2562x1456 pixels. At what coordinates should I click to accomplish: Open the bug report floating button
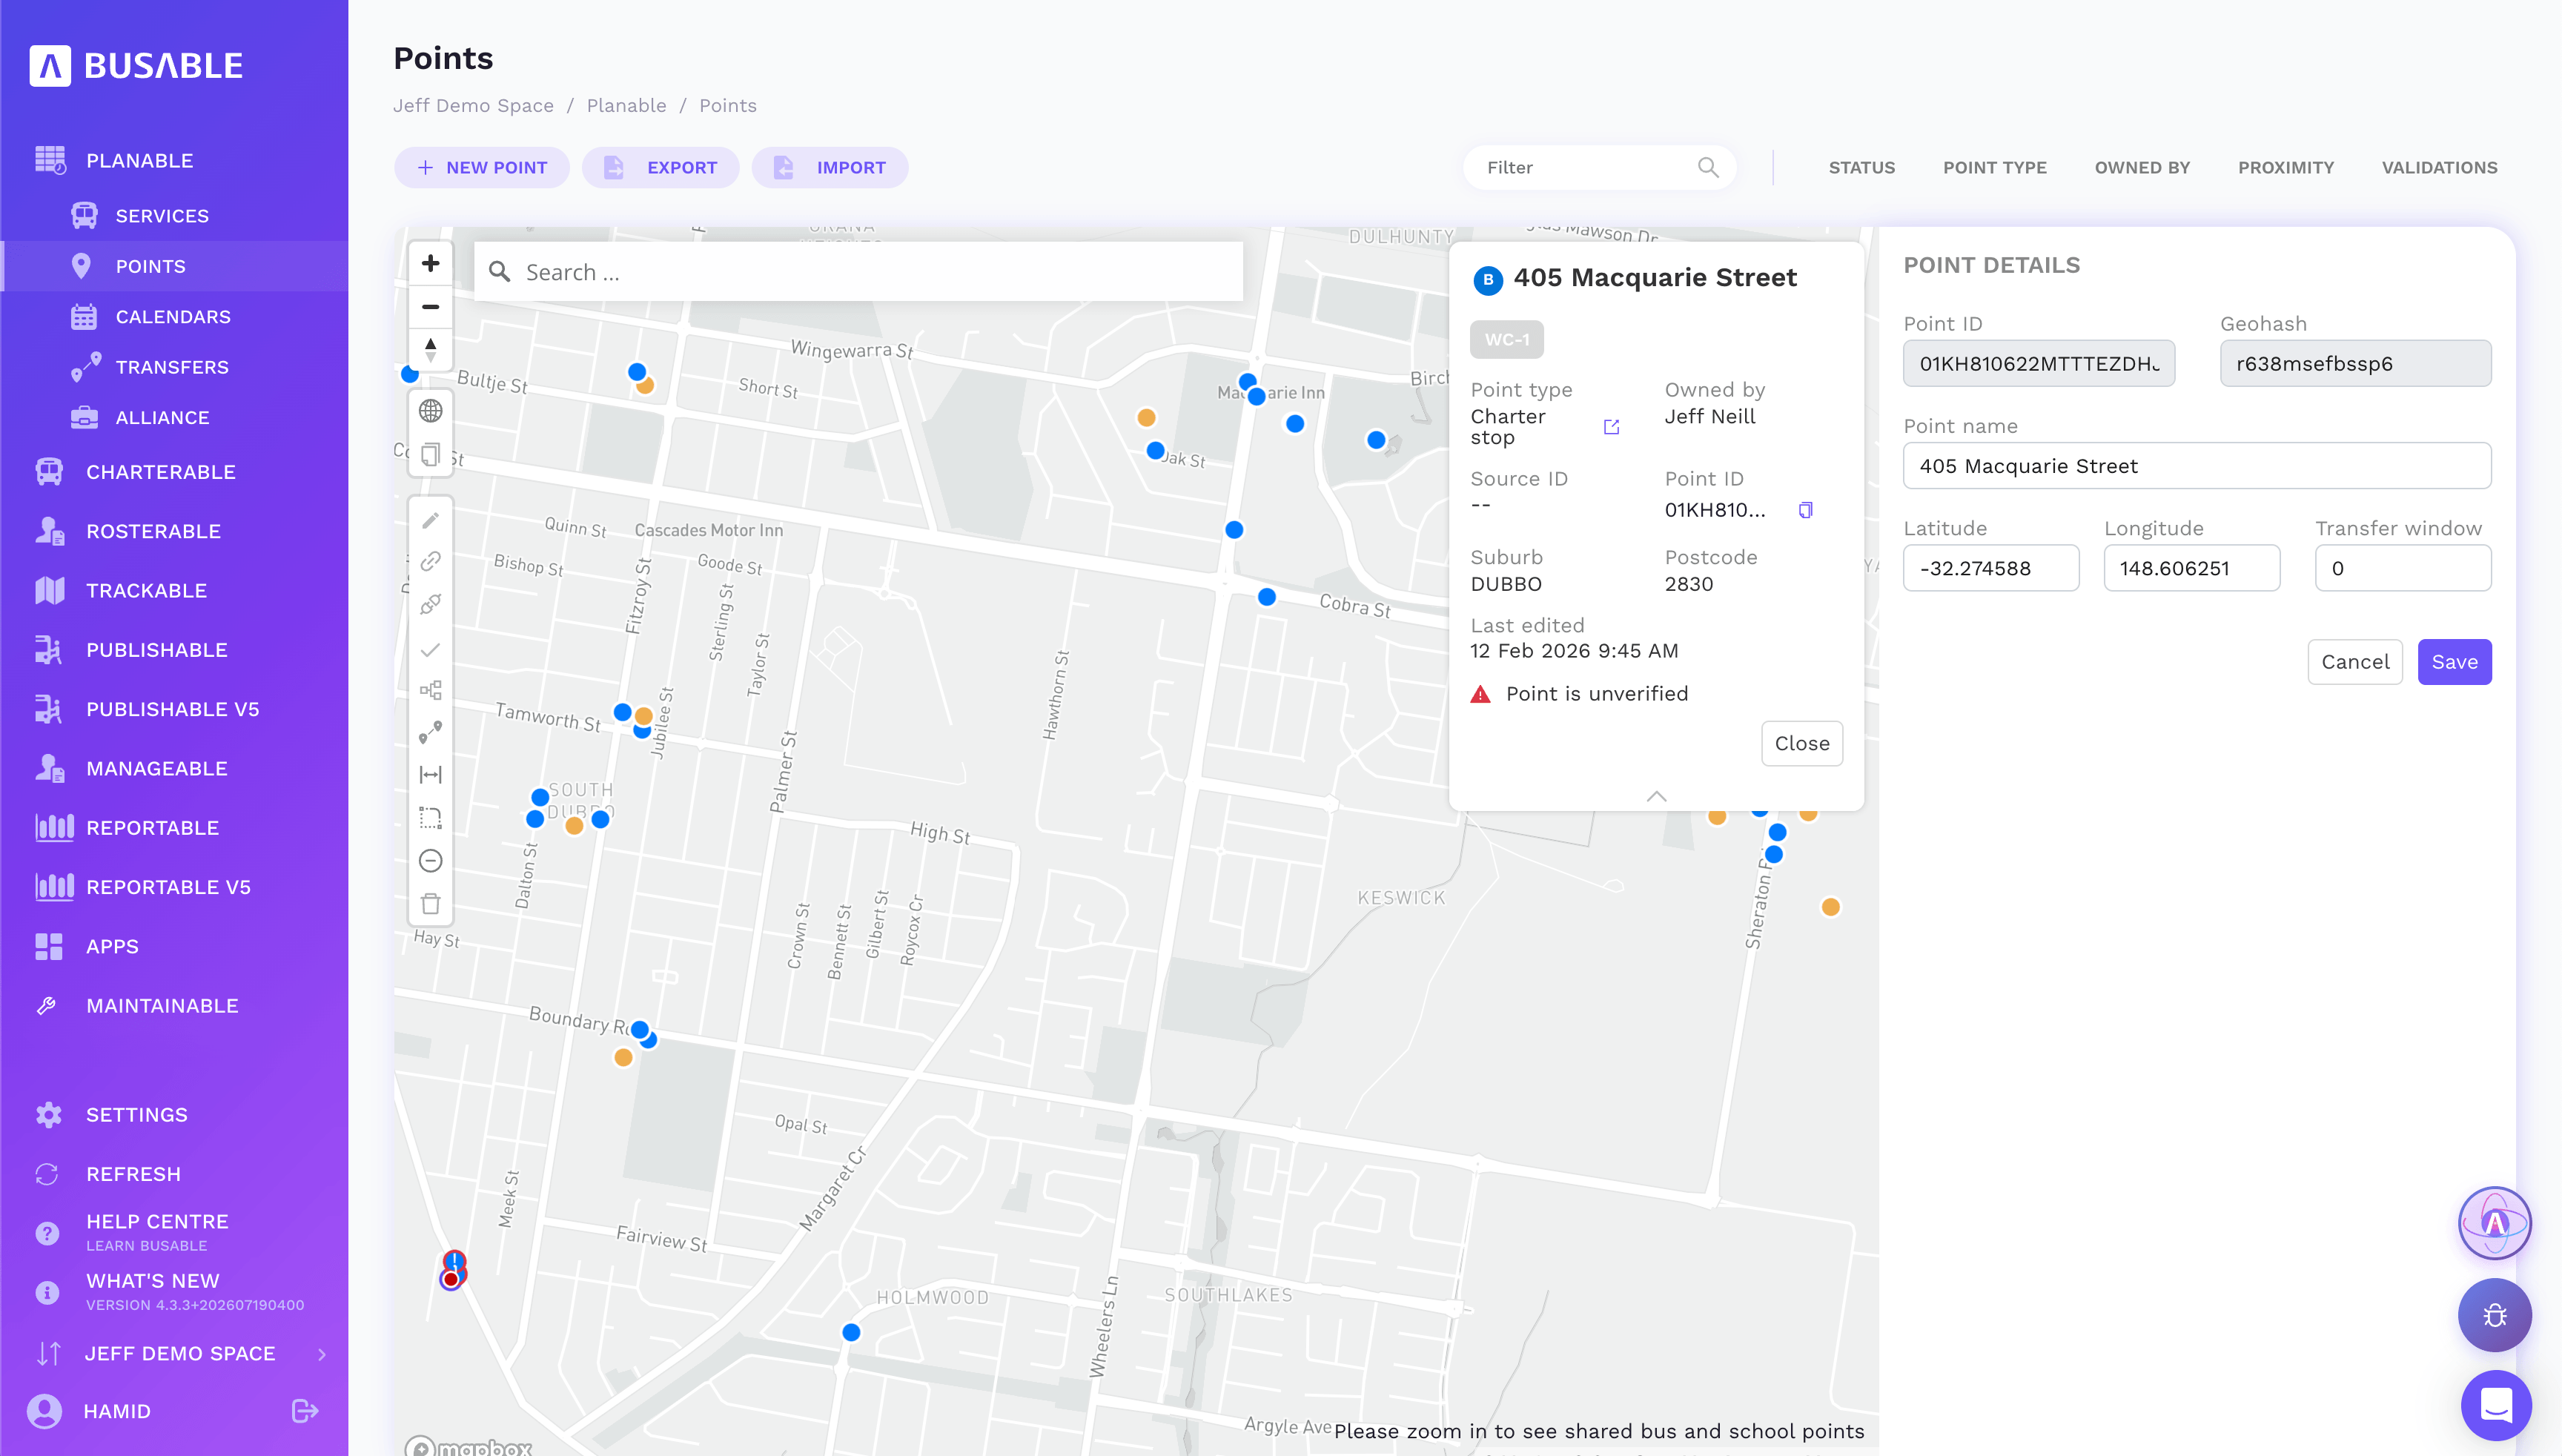coord(2494,1315)
